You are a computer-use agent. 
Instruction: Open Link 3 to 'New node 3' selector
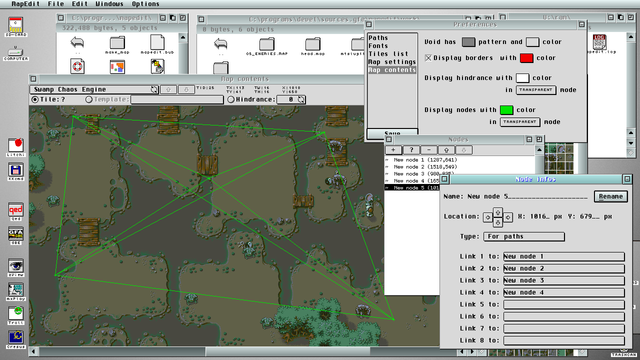coord(564,280)
